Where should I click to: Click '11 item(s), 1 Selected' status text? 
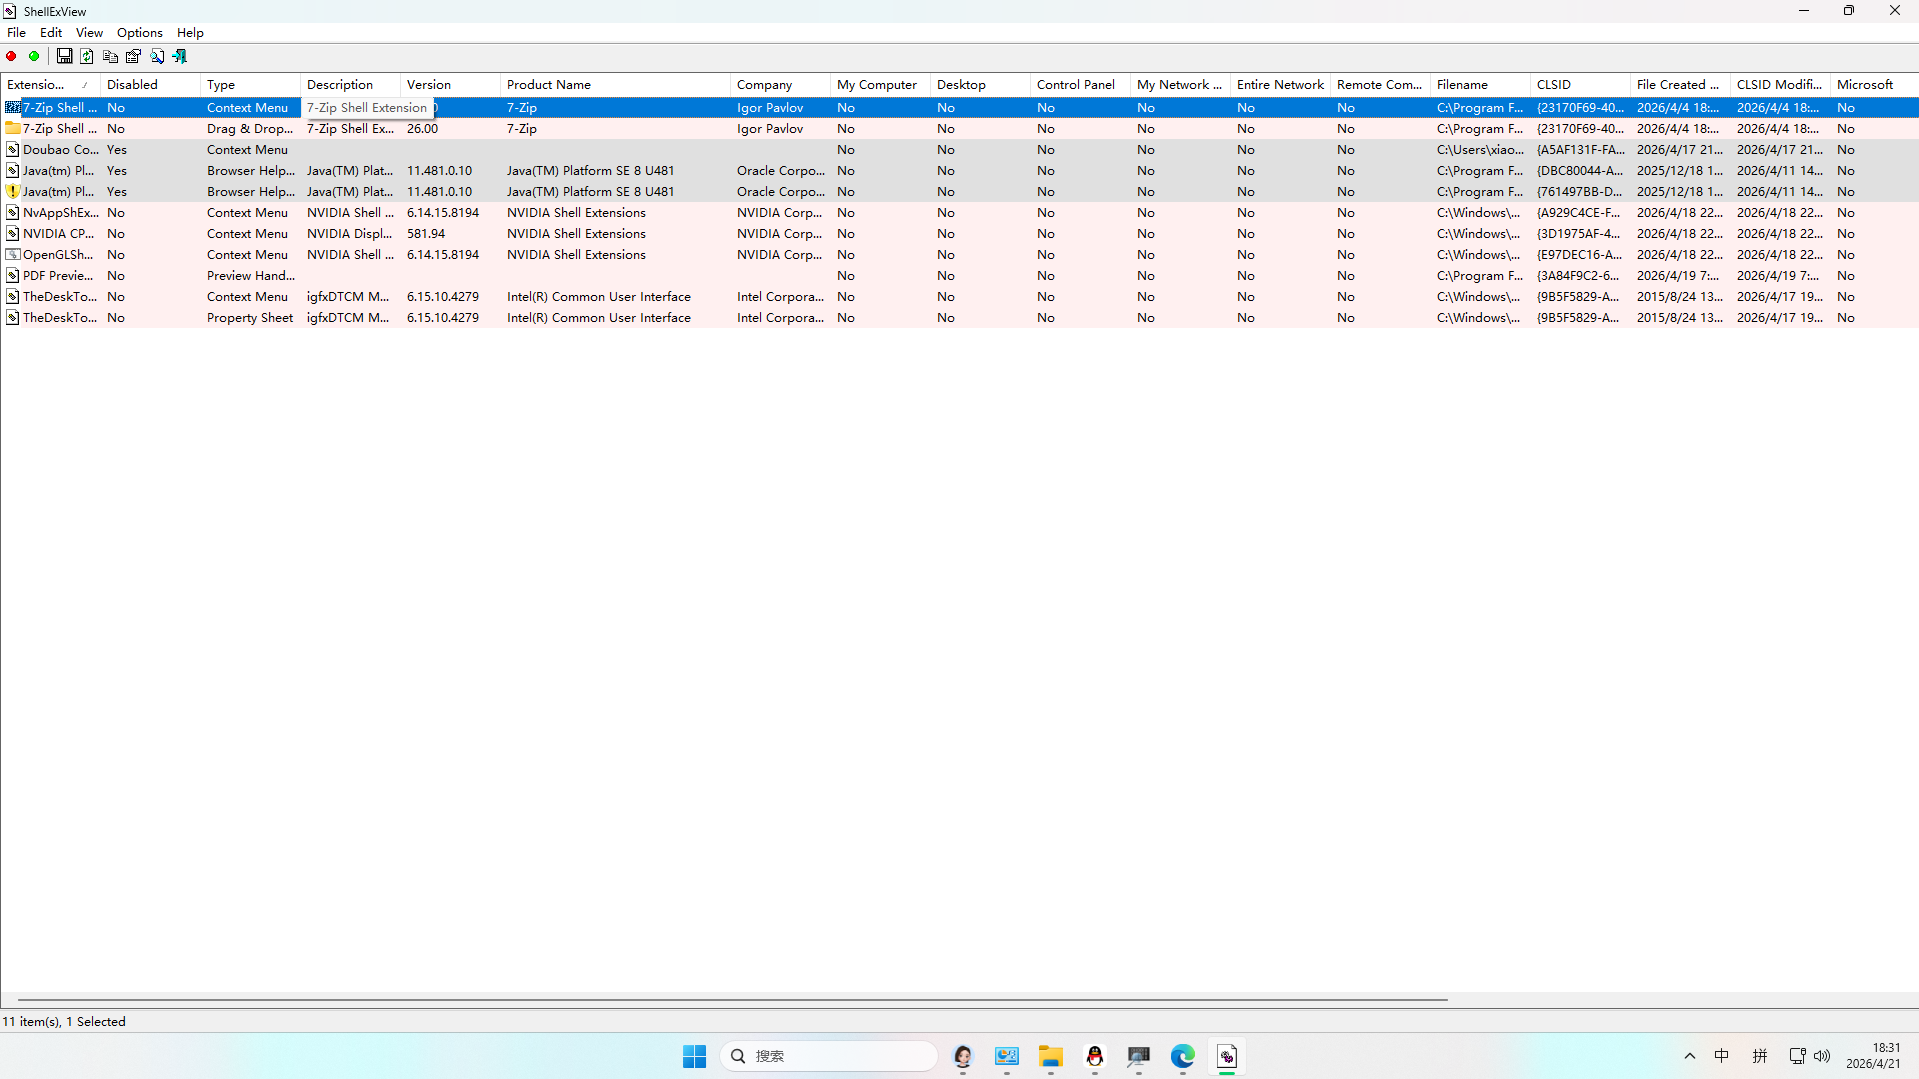(x=64, y=1022)
